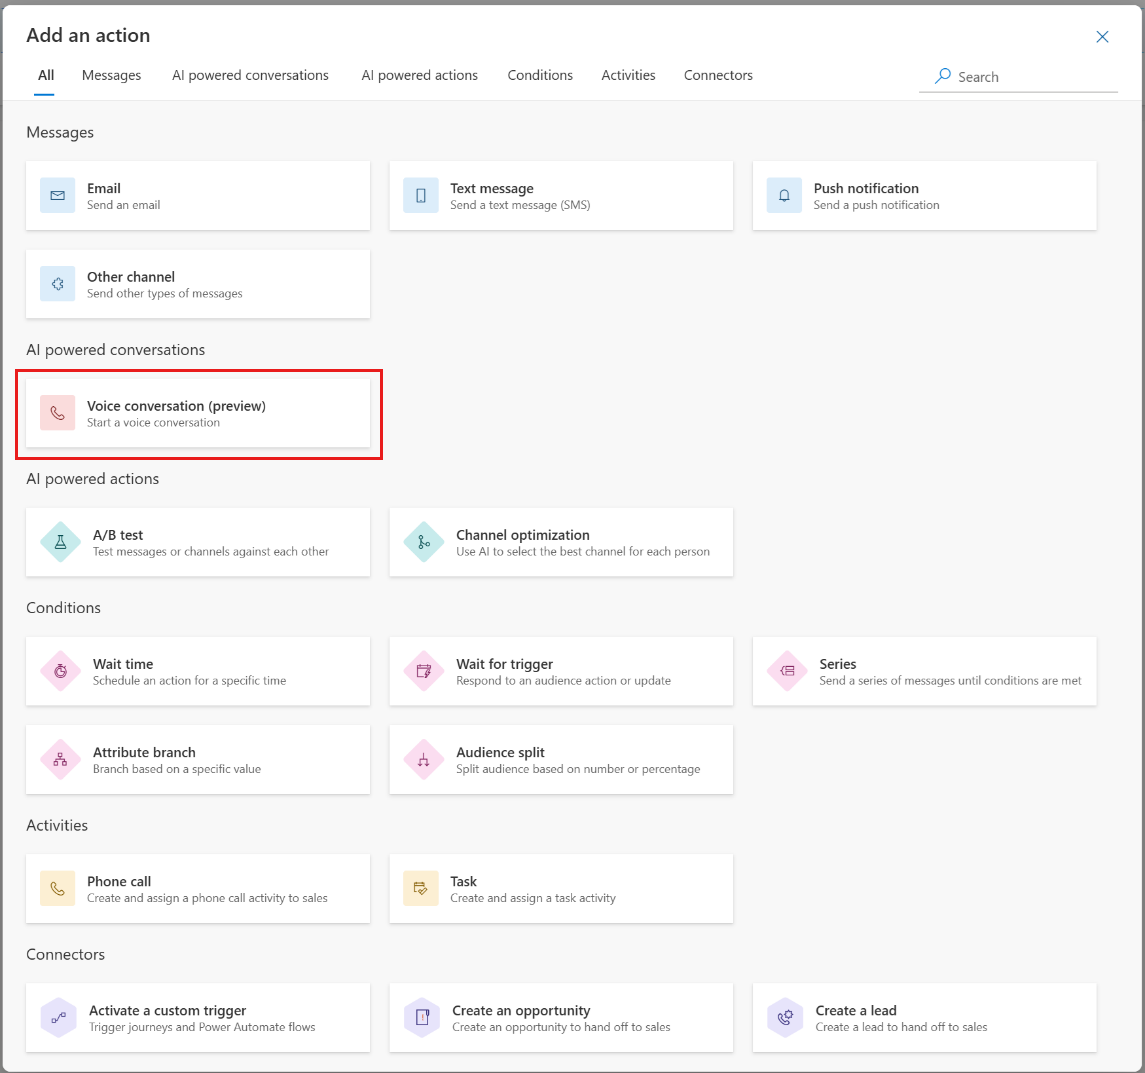Click the Voice conversation phone icon
This screenshot has width=1145, height=1073.
point(57,413)
